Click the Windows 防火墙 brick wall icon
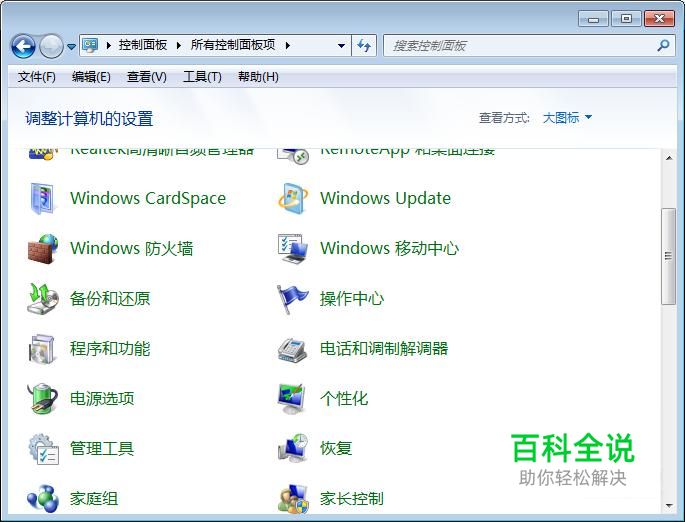This screenshot has width=685, height=522. (x=43, y=249)
